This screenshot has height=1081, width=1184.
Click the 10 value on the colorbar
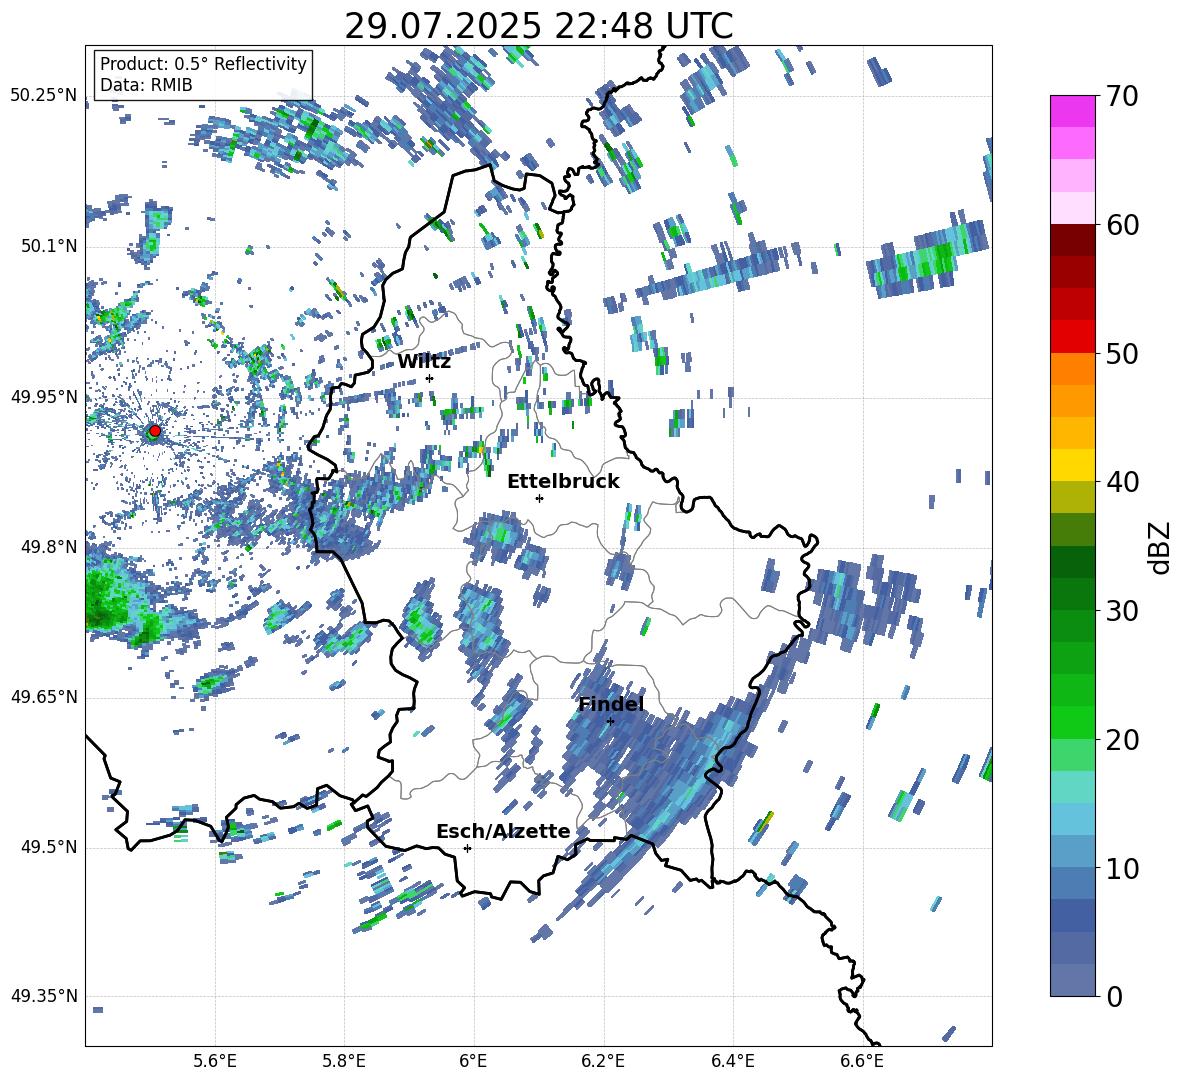(1122, 869)
